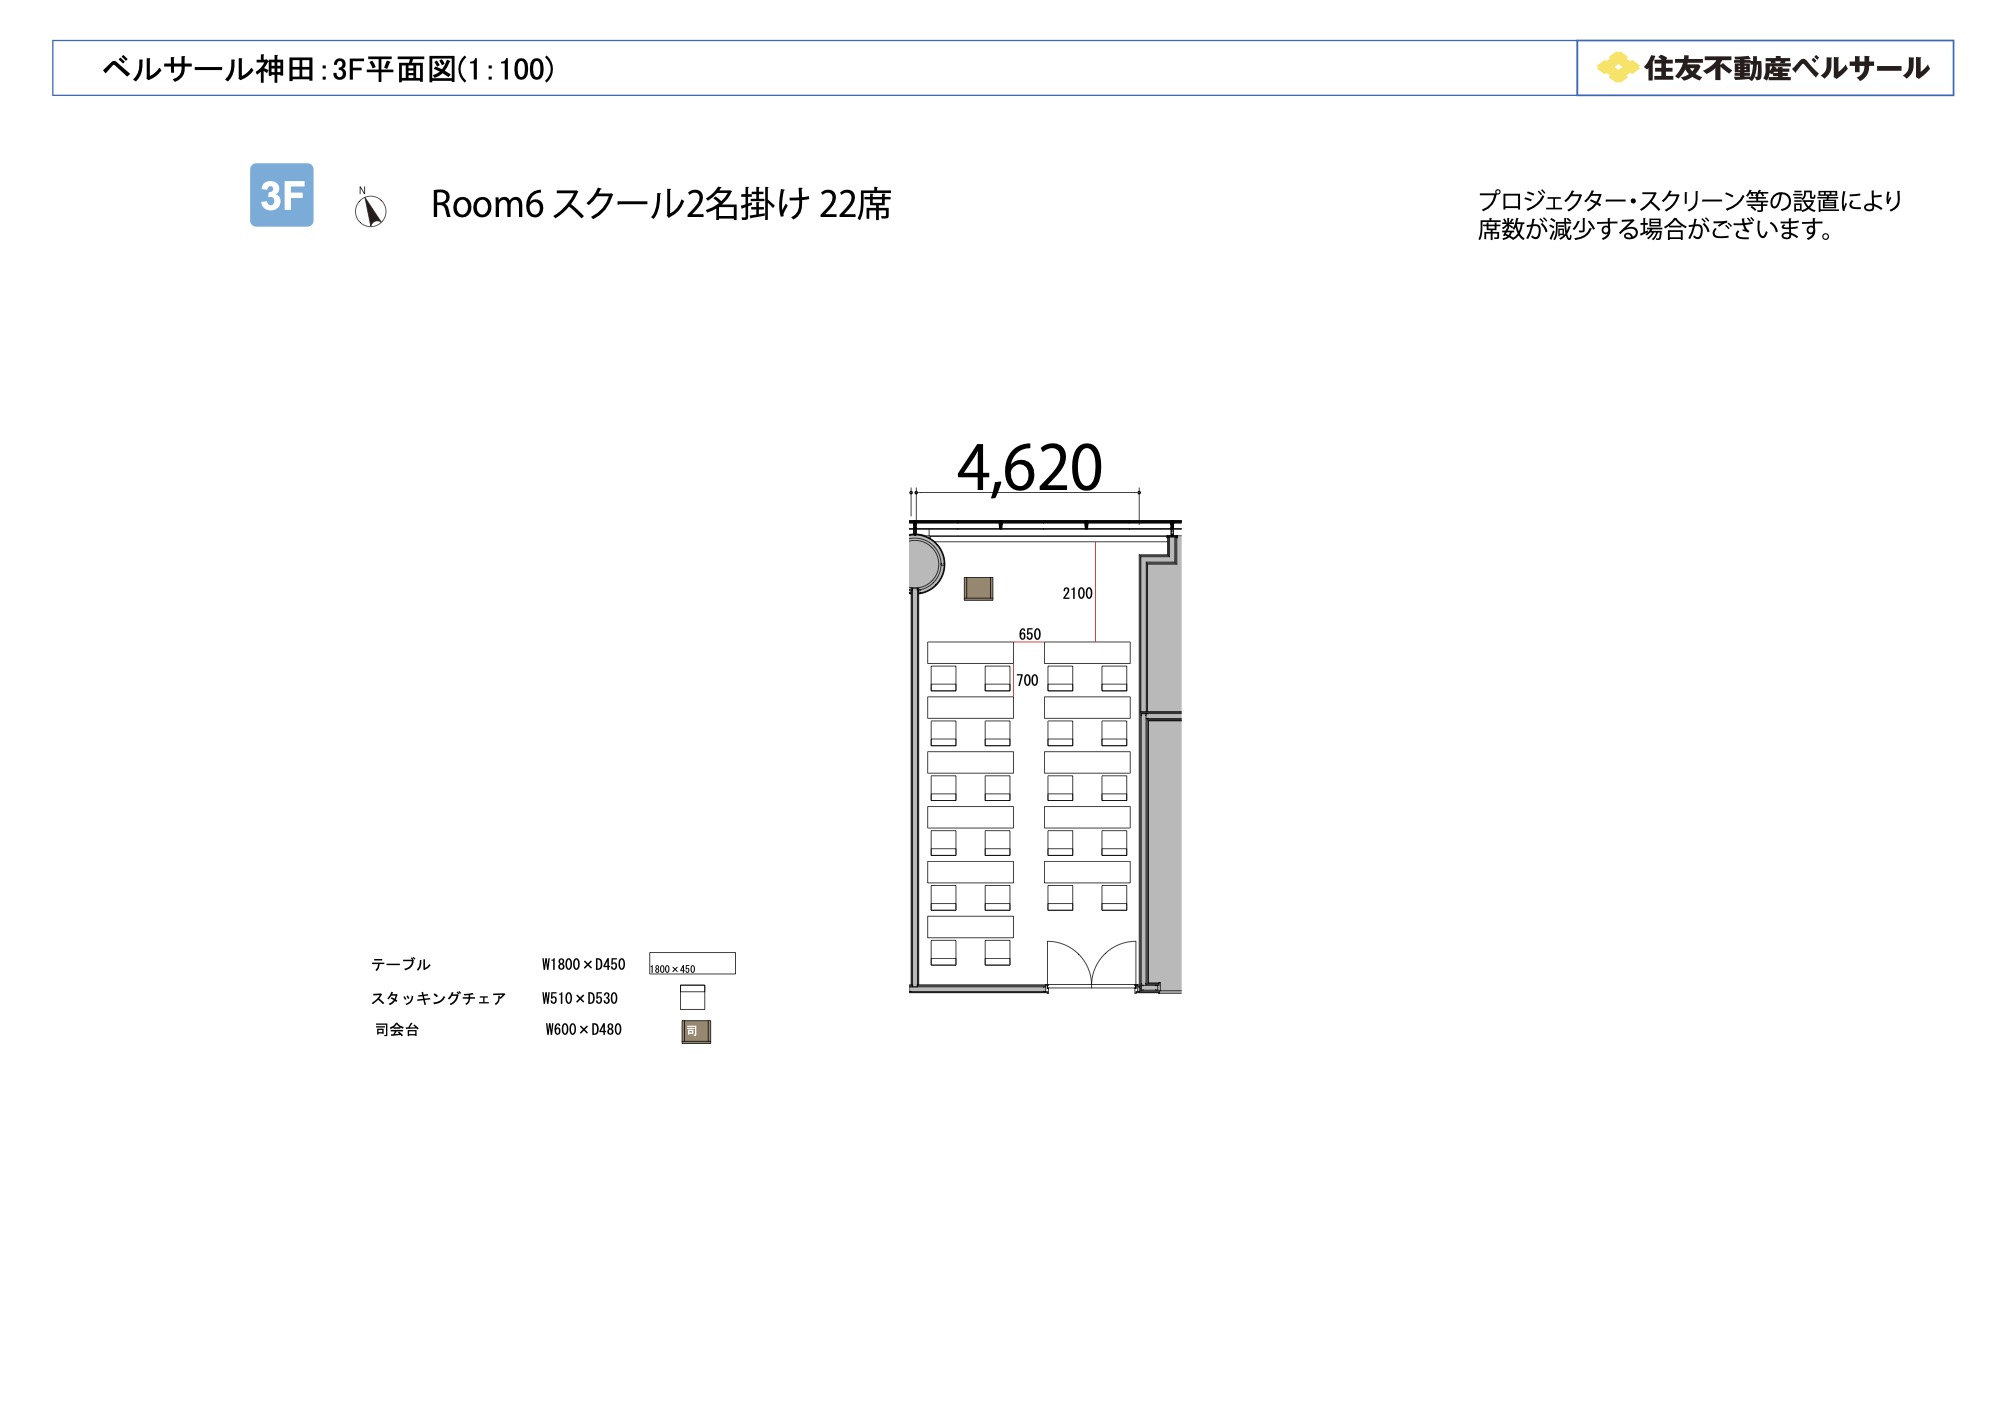Click the note line プロジェクター・スクリーン等の設置により
The height and width of the screenshot is (1414, 2000).
point(1690,201)
